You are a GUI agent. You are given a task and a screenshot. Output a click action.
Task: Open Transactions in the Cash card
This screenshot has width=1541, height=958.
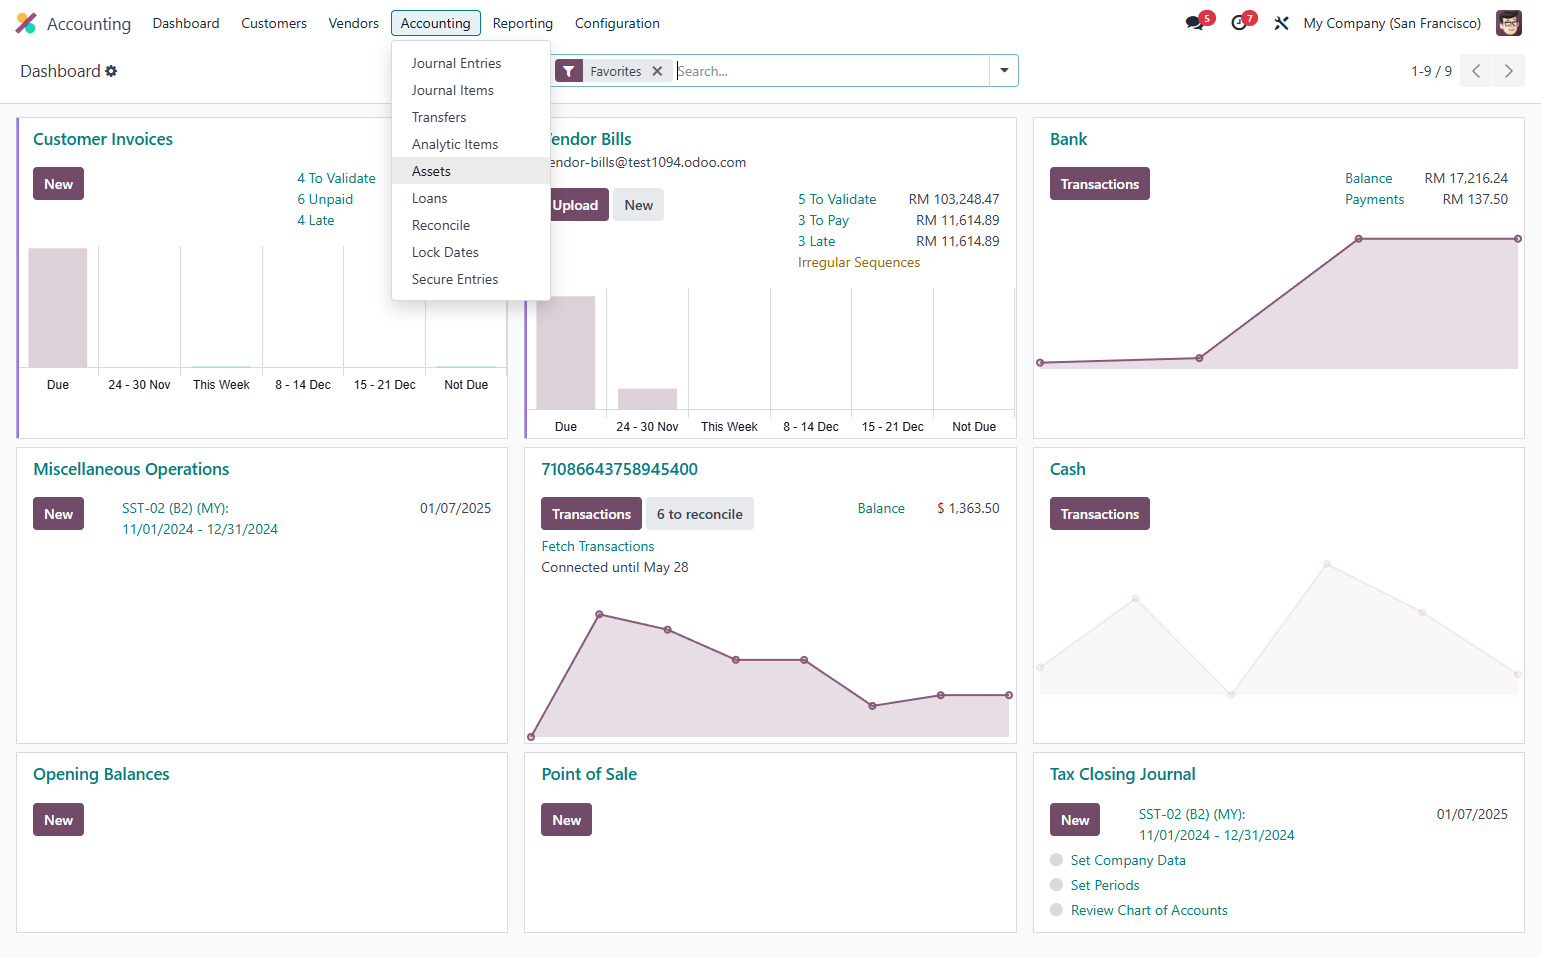coord(1100,514)
